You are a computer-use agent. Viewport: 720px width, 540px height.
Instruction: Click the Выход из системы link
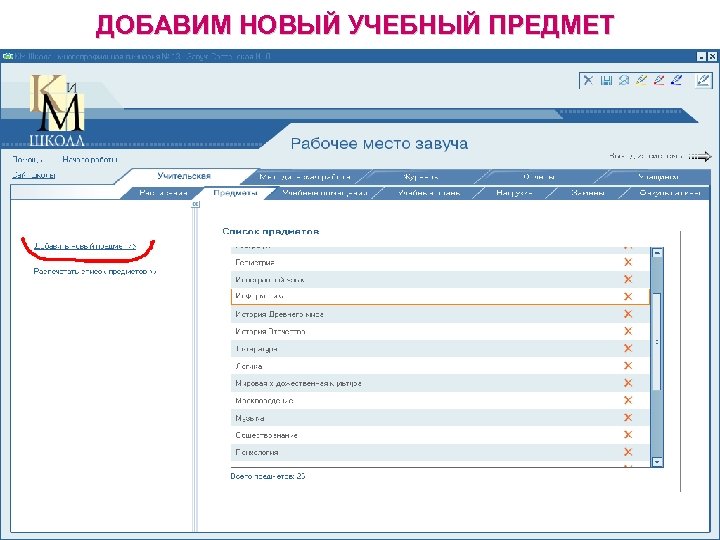point(646,157)
